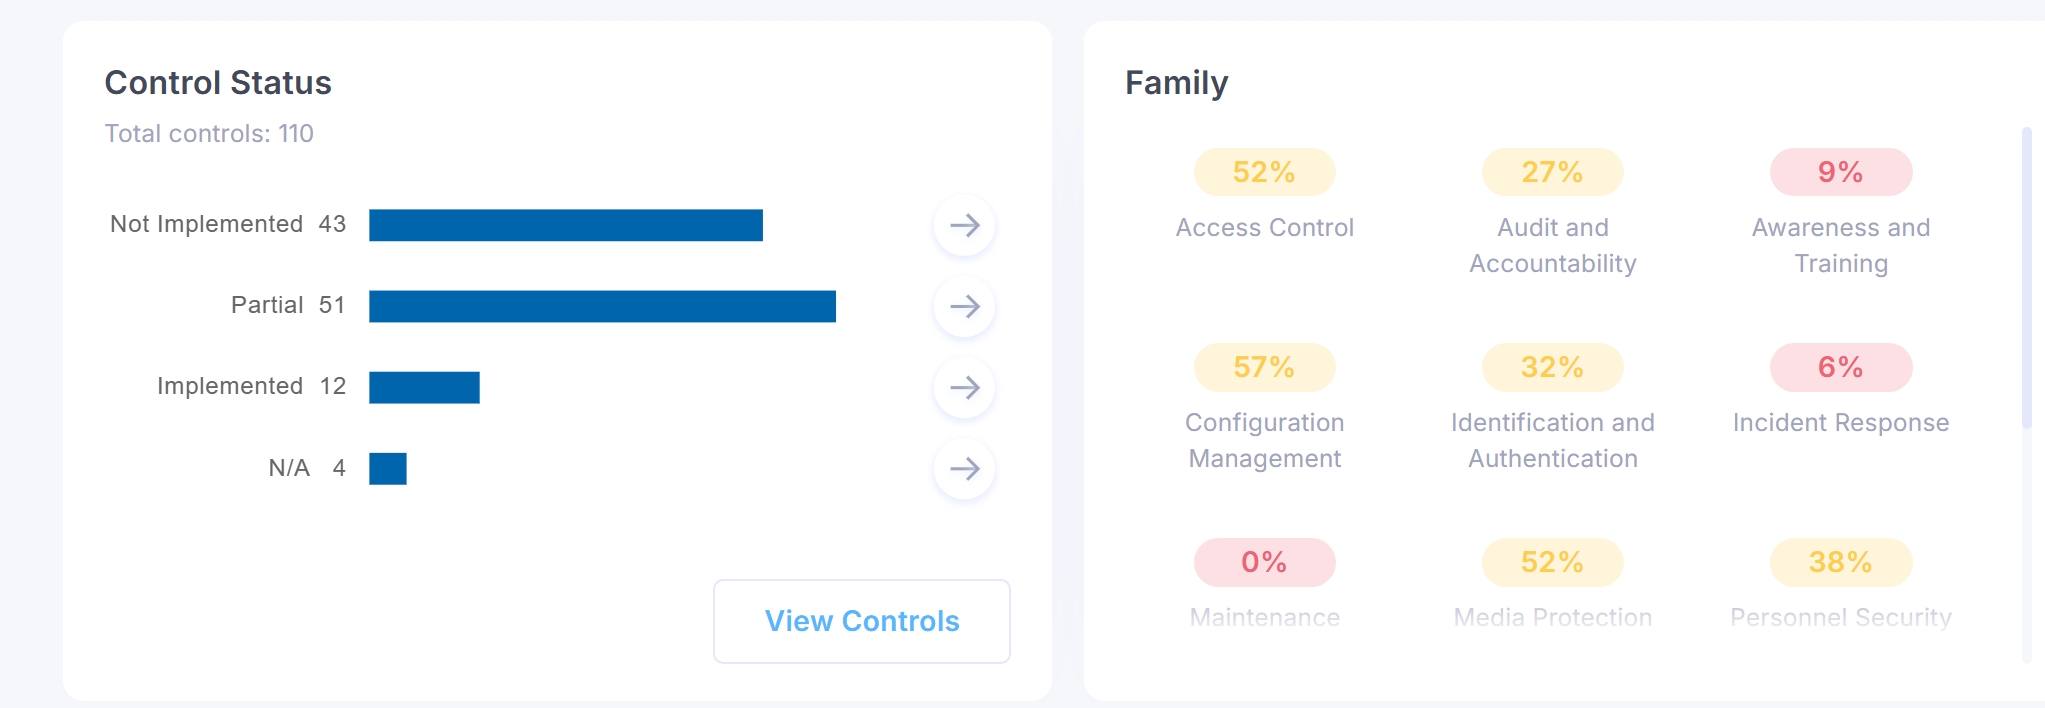The height and width of the screenshot is (708, 2045).
Task: Click the 38% Personnel Security badge
Action: [x=1840, y=562]
